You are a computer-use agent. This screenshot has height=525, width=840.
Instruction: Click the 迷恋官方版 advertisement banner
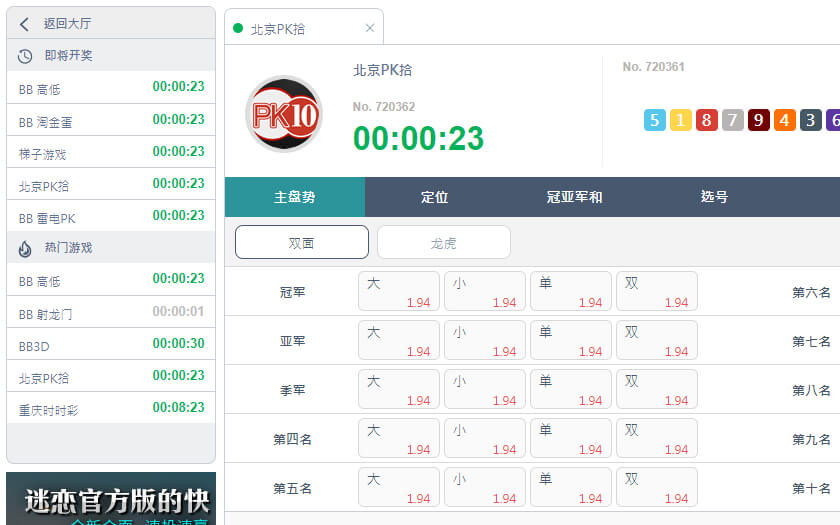pos(110,499)
